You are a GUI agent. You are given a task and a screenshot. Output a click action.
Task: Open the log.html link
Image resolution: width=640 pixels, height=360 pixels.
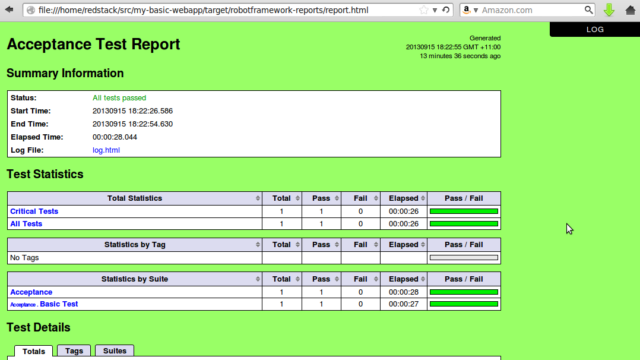click(x=106, y=150)
